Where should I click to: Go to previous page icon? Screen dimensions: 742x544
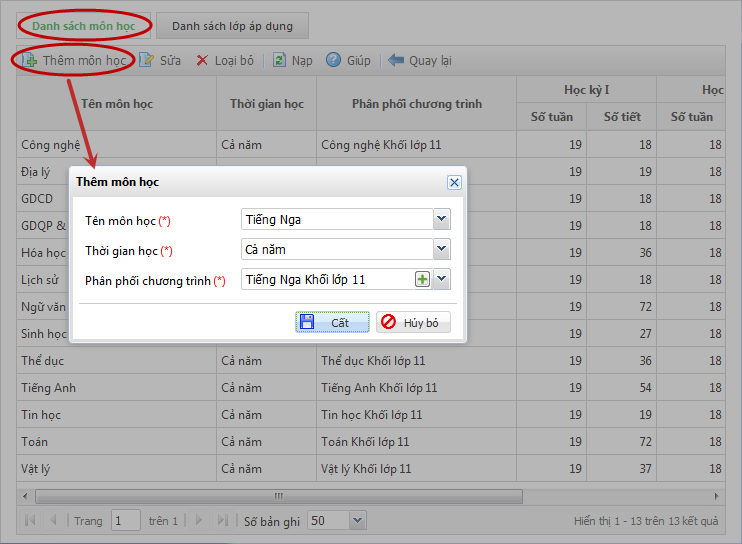coord(53,520)
